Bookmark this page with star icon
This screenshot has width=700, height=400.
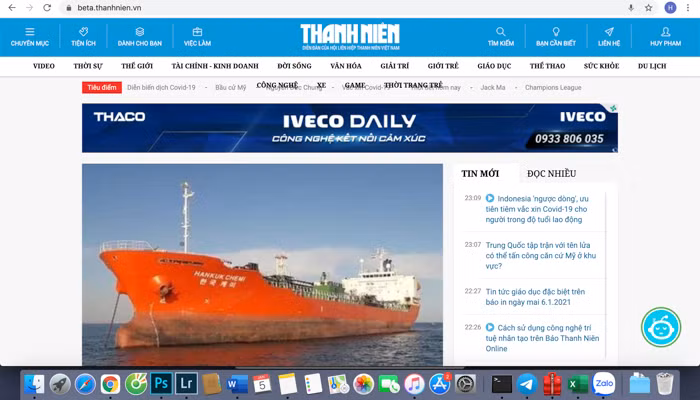coord(648,8)
